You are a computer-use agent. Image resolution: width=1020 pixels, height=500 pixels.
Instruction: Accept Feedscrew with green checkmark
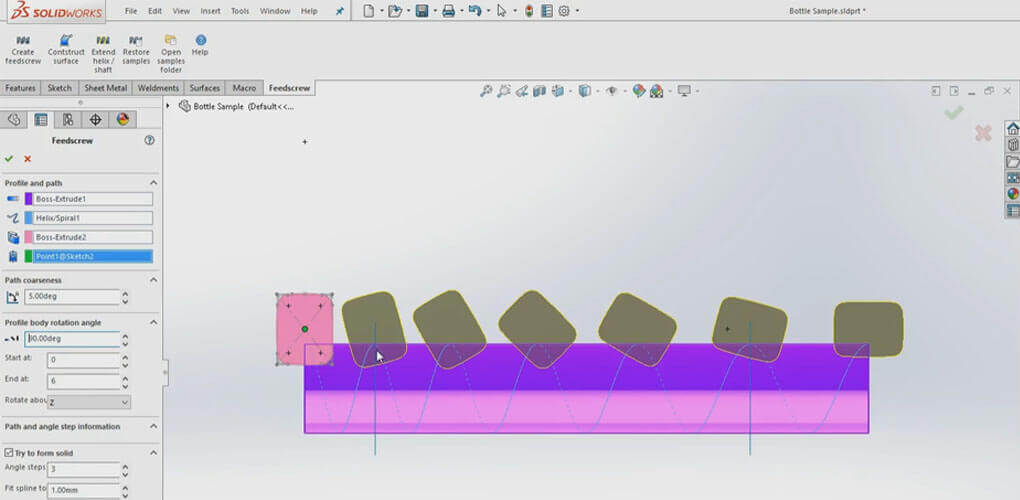pos(8,159)
